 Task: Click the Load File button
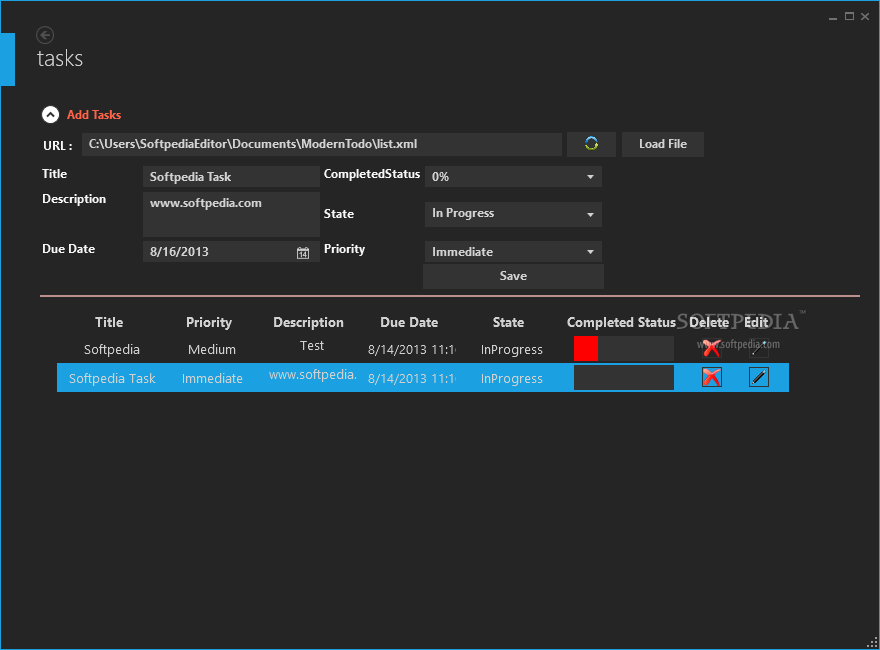click(x=663, y=144)
